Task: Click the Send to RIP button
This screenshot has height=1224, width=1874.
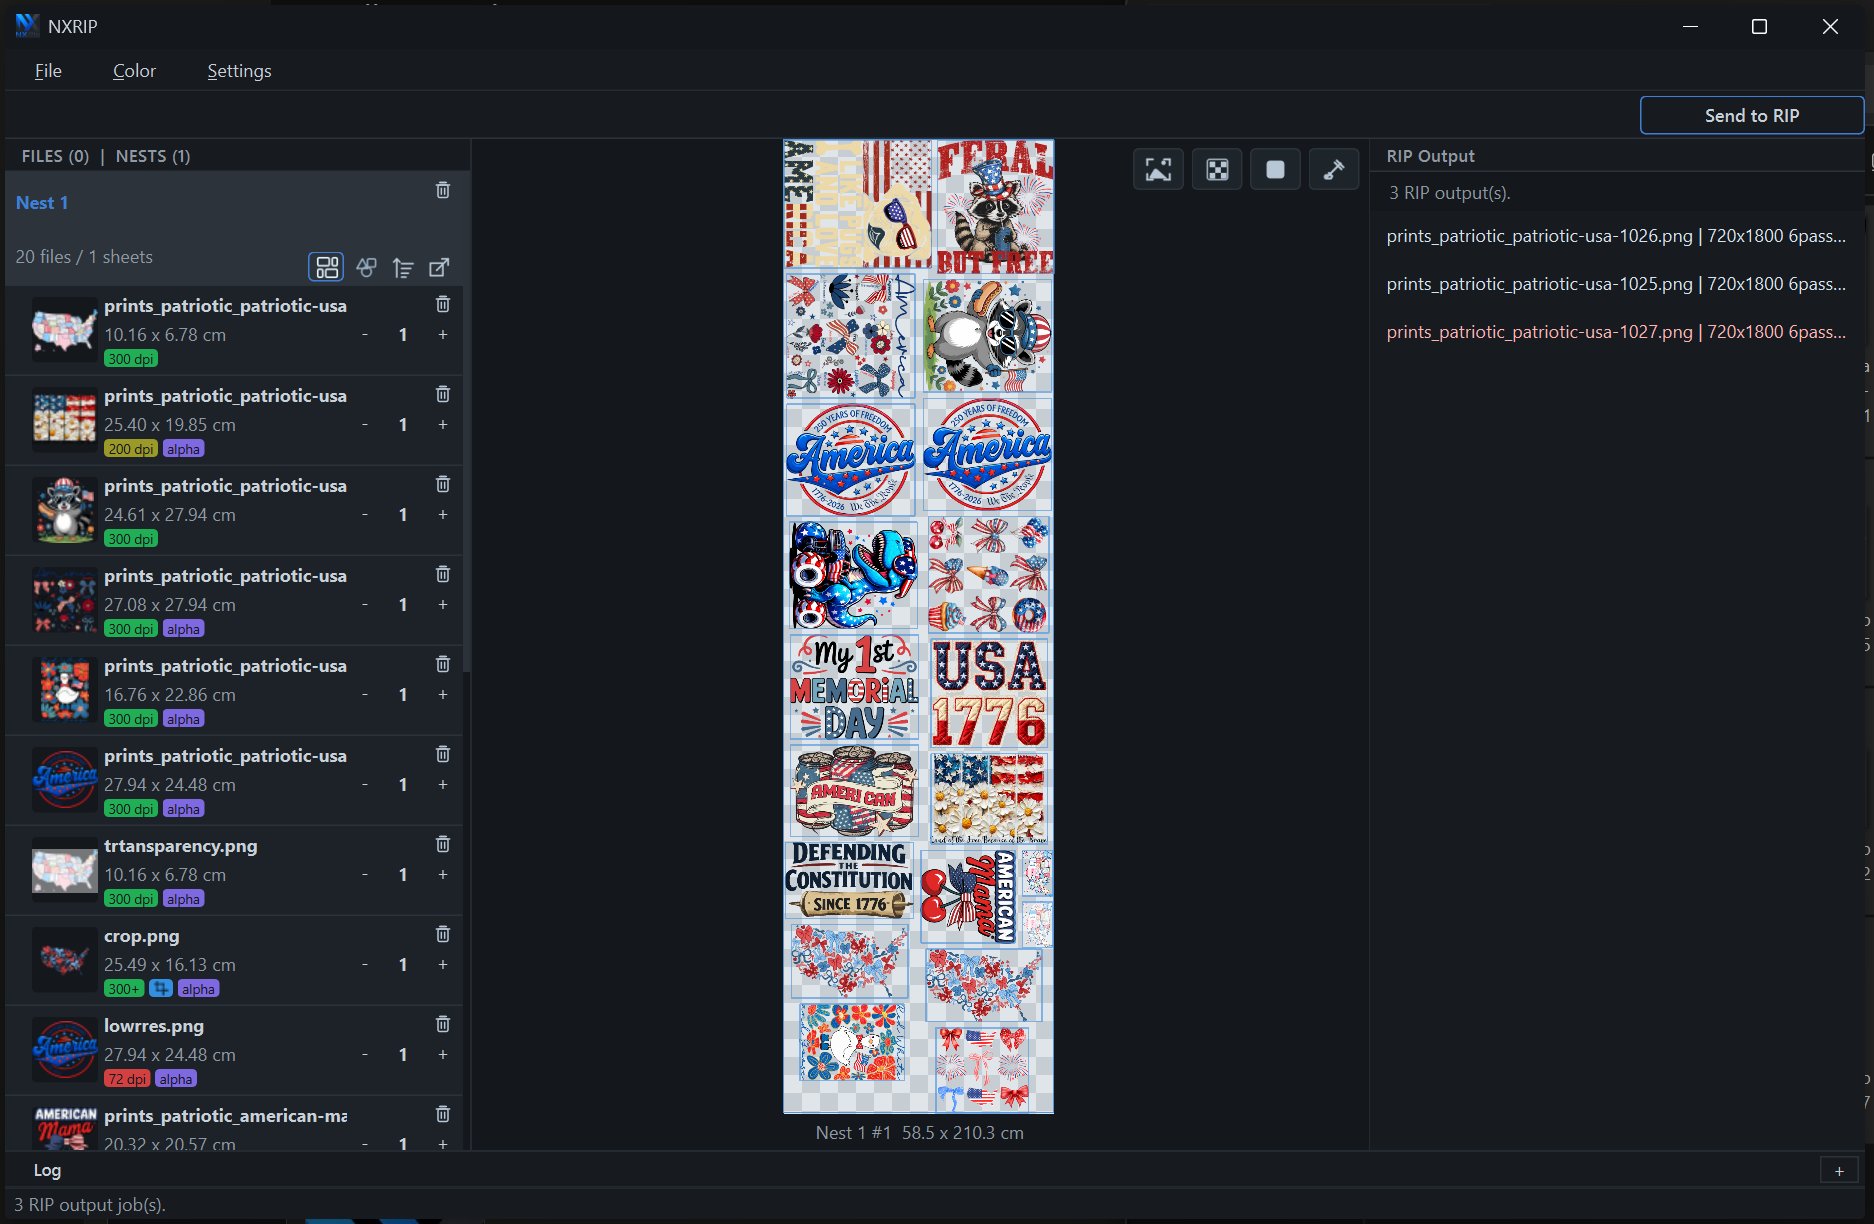Action: click(x=1752, y=115)
